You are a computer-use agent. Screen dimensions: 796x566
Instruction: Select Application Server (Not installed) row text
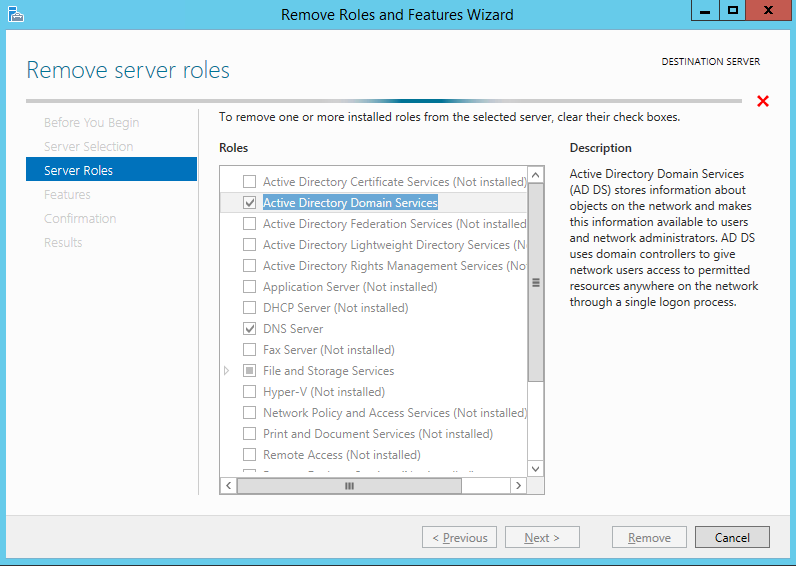(350, 287)
